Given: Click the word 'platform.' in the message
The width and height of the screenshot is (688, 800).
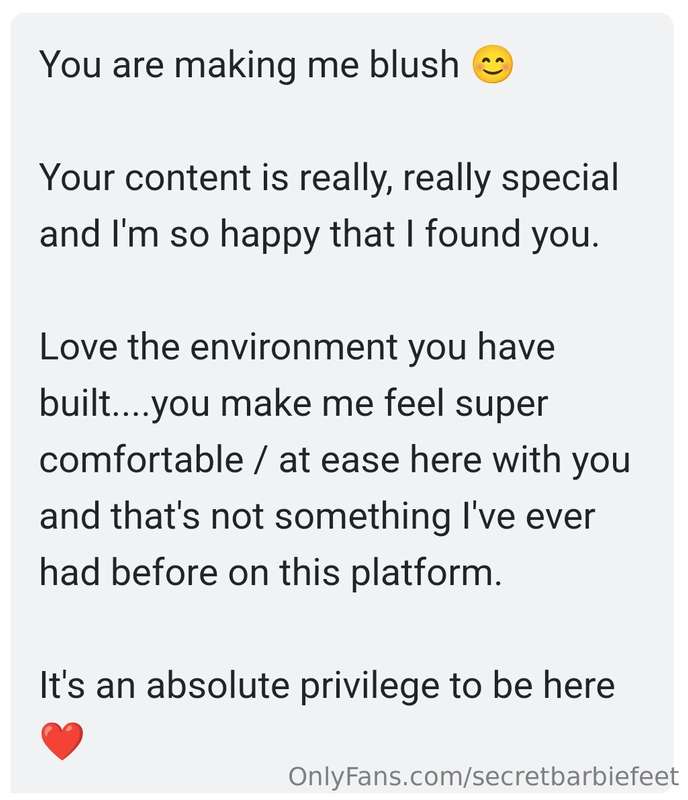Looking at the screenshot, I should [426, 573].
